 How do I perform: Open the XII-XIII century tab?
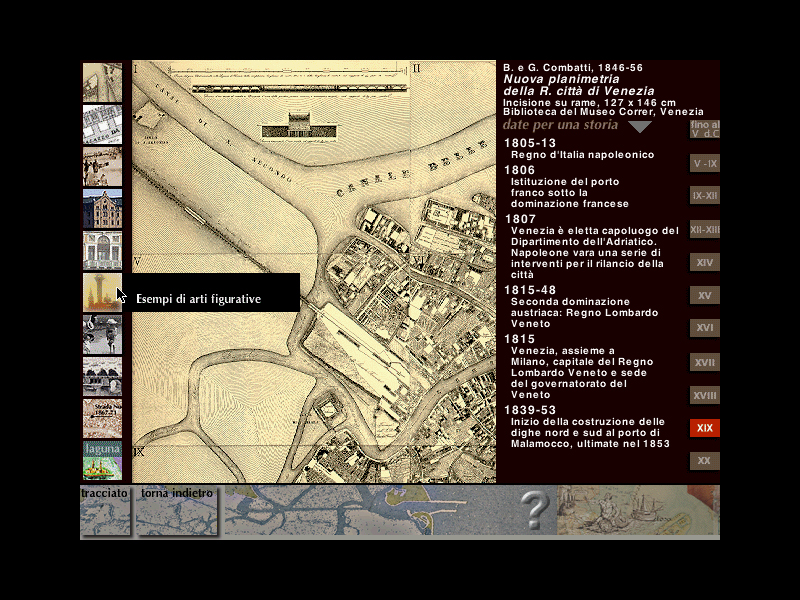coord(705,230)
